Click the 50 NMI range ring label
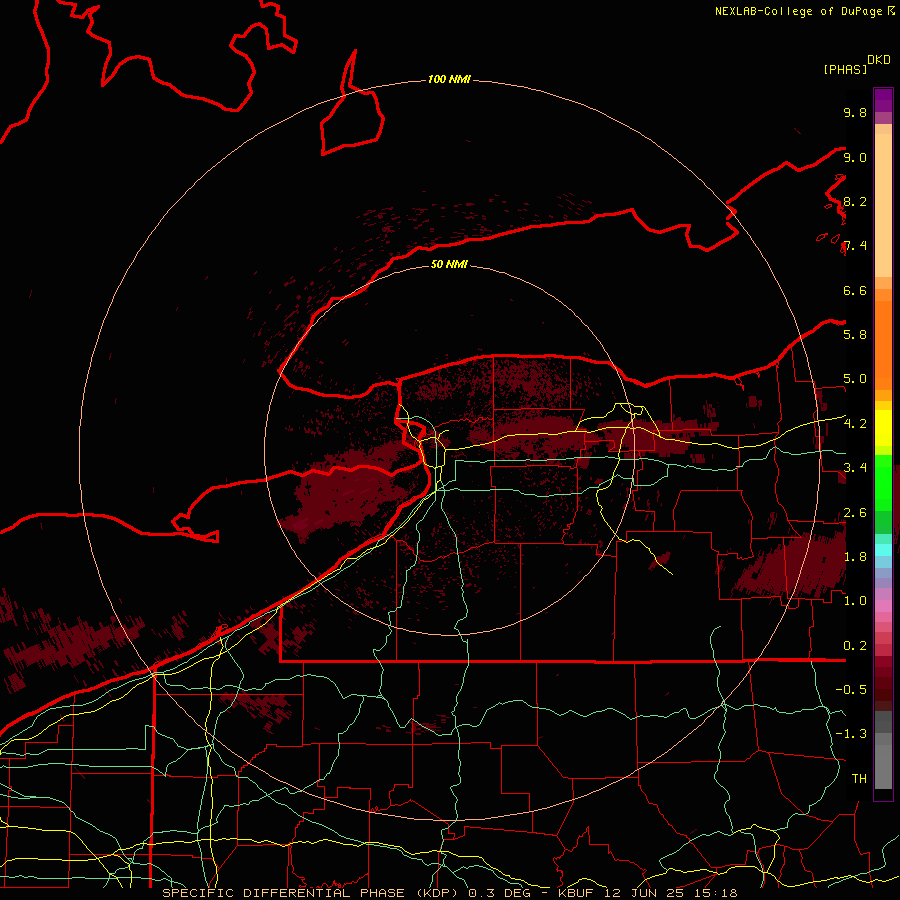900x900 pixels. click(449, 264)
